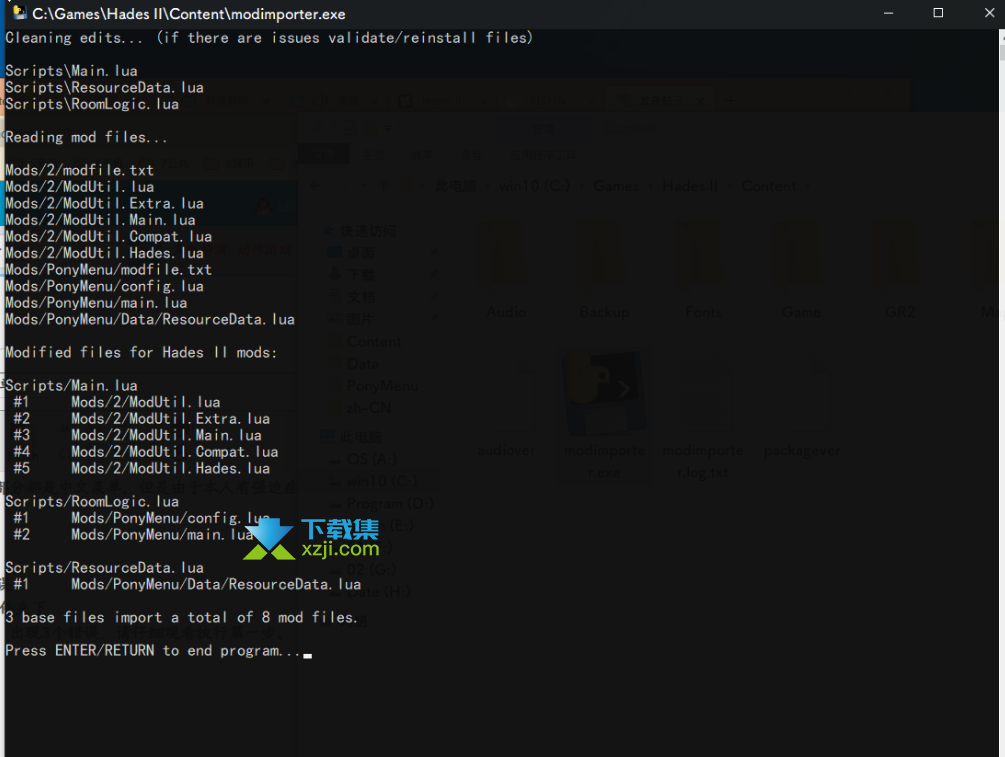Select the modimporter.exe file icon in Explorer
The image size is (1005, 757).
point(604,416)
